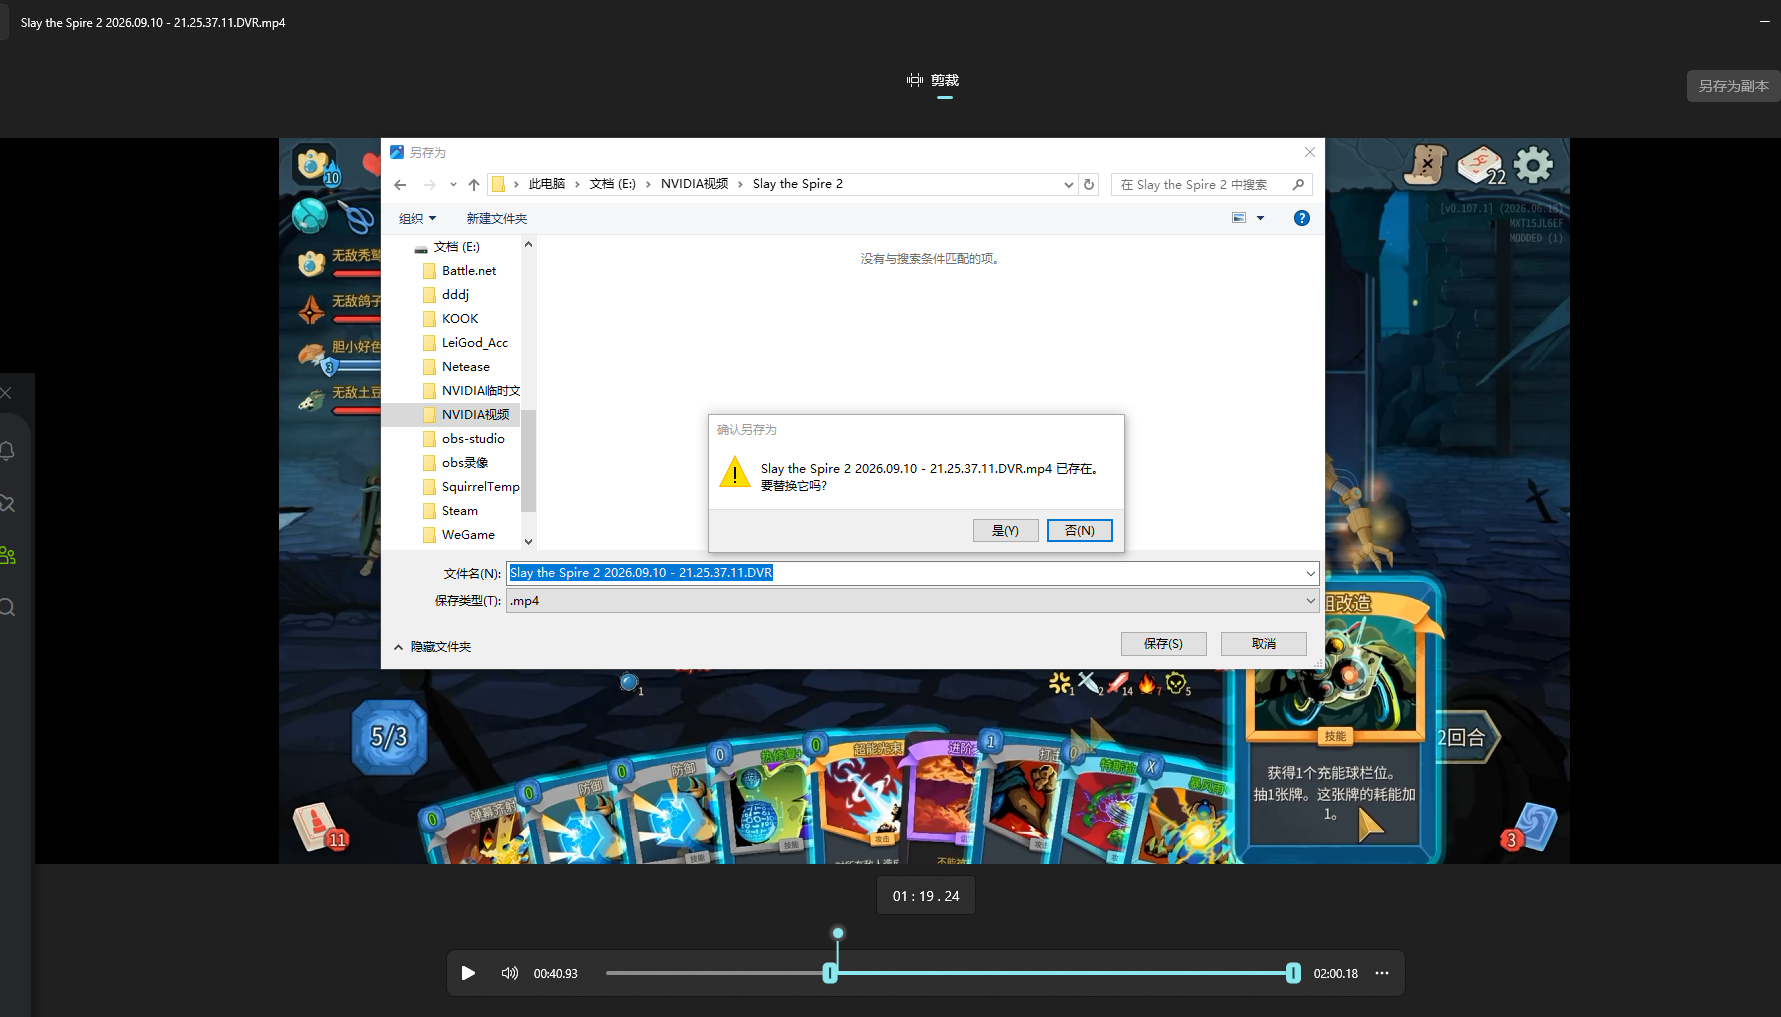
Task: Collapse the 隐藏文件夹 folders pane
Action: 432,647
